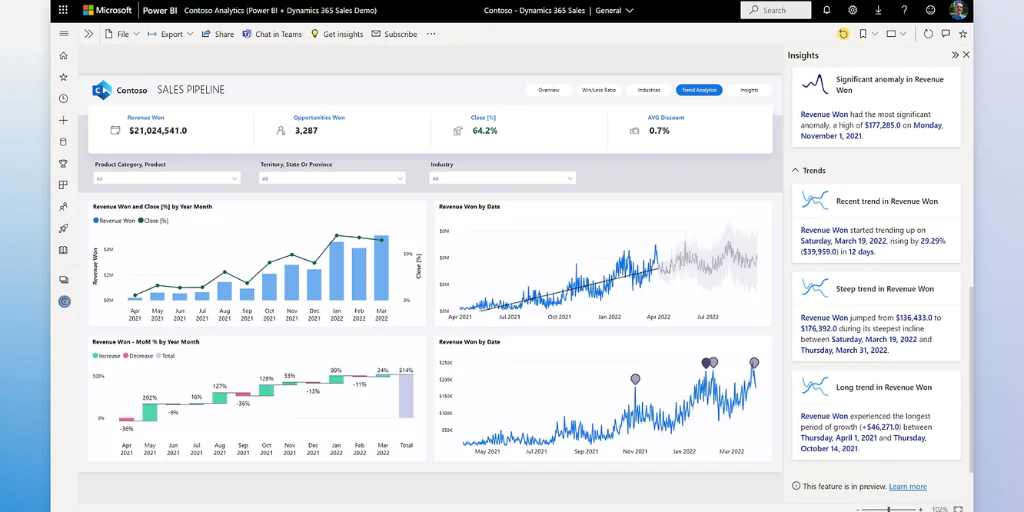The width and height of the screenshot is (1024, 512).
Task: Open Goals trophy icon in sidebar
Action: point(63,163)
